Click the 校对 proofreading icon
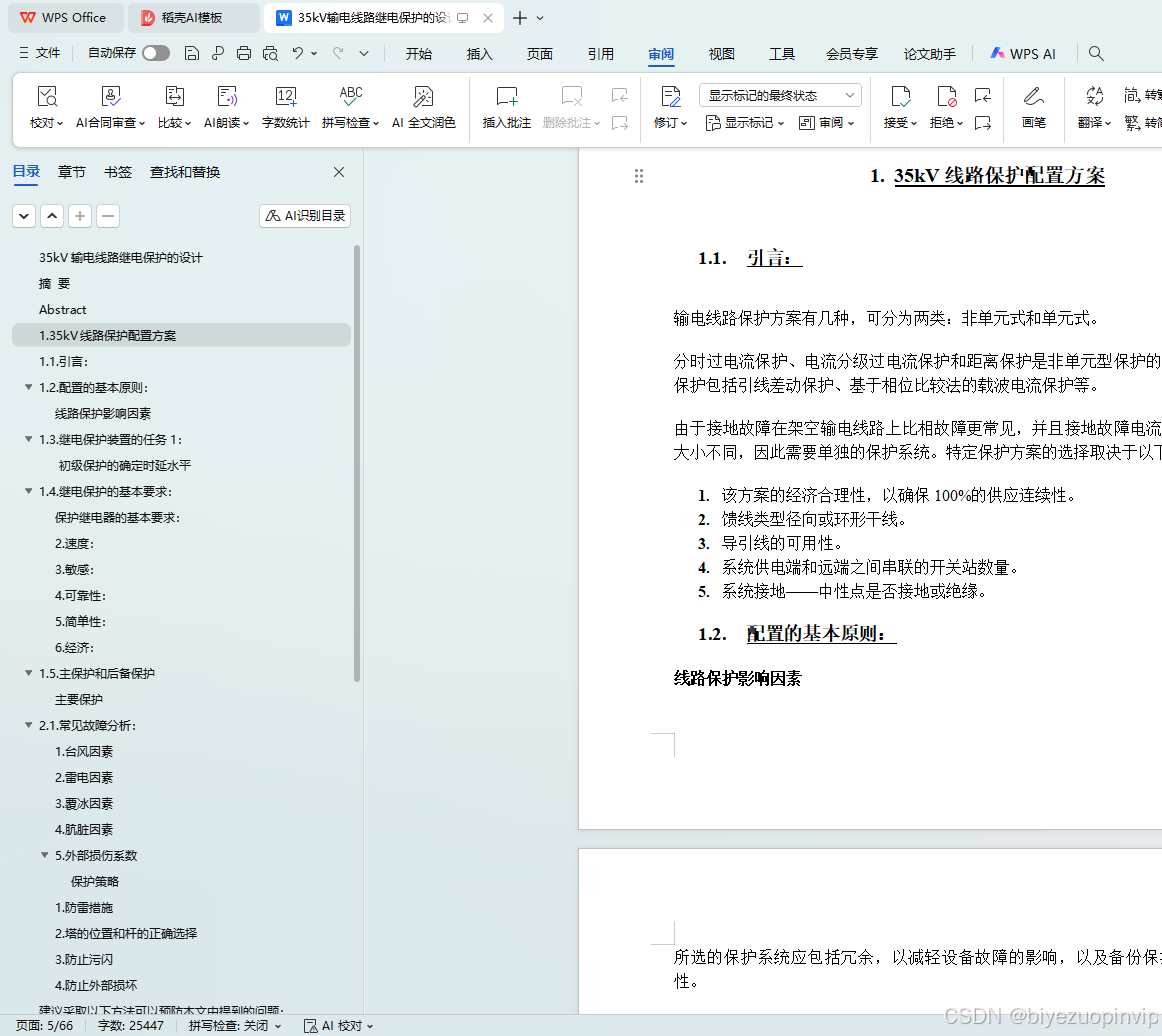This screenshot has height=1036, width=1162. [x=47, y=97]
